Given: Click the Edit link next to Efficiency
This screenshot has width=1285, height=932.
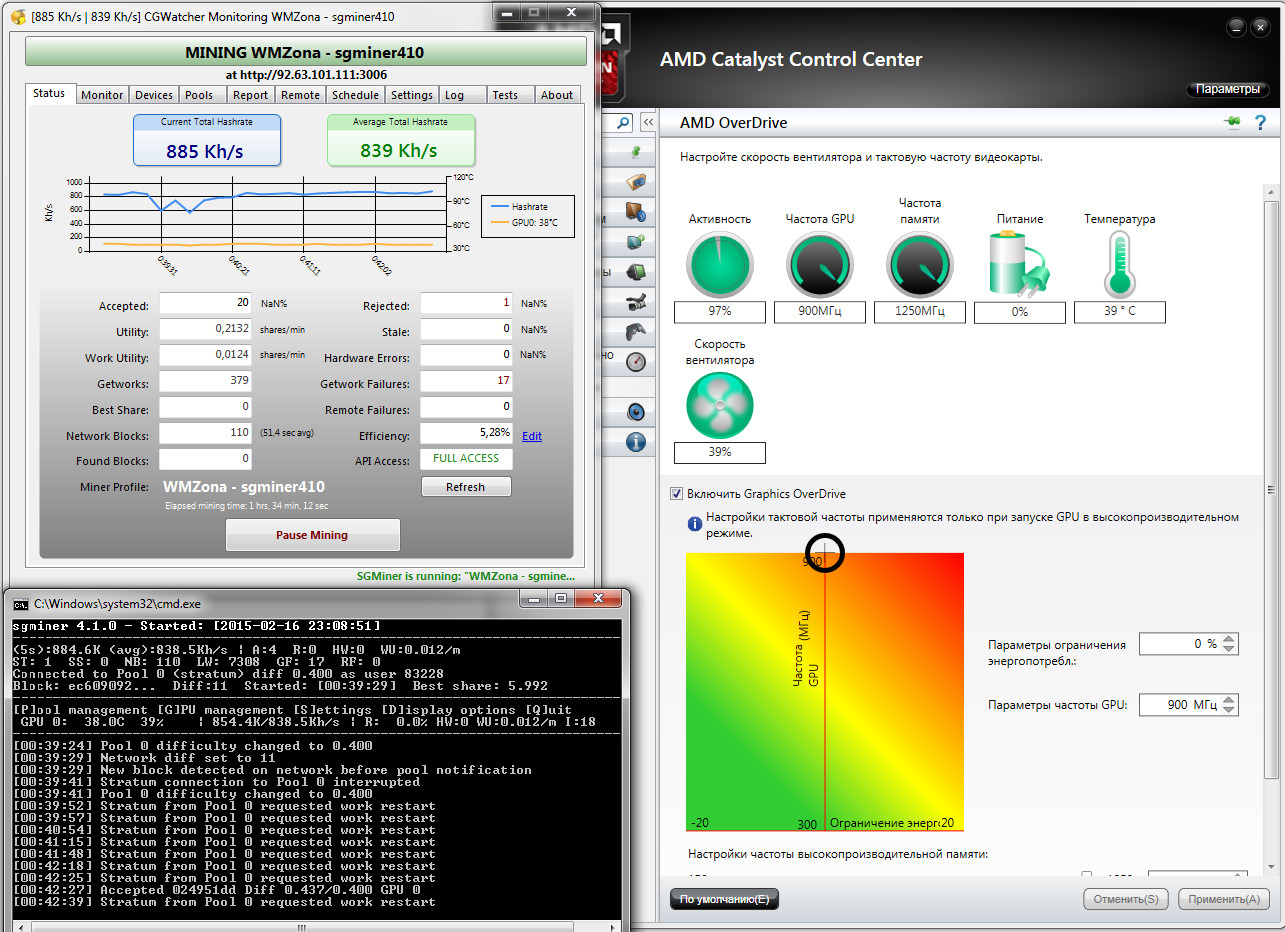Looking at the screenshot, I should (x=532, y=436).
